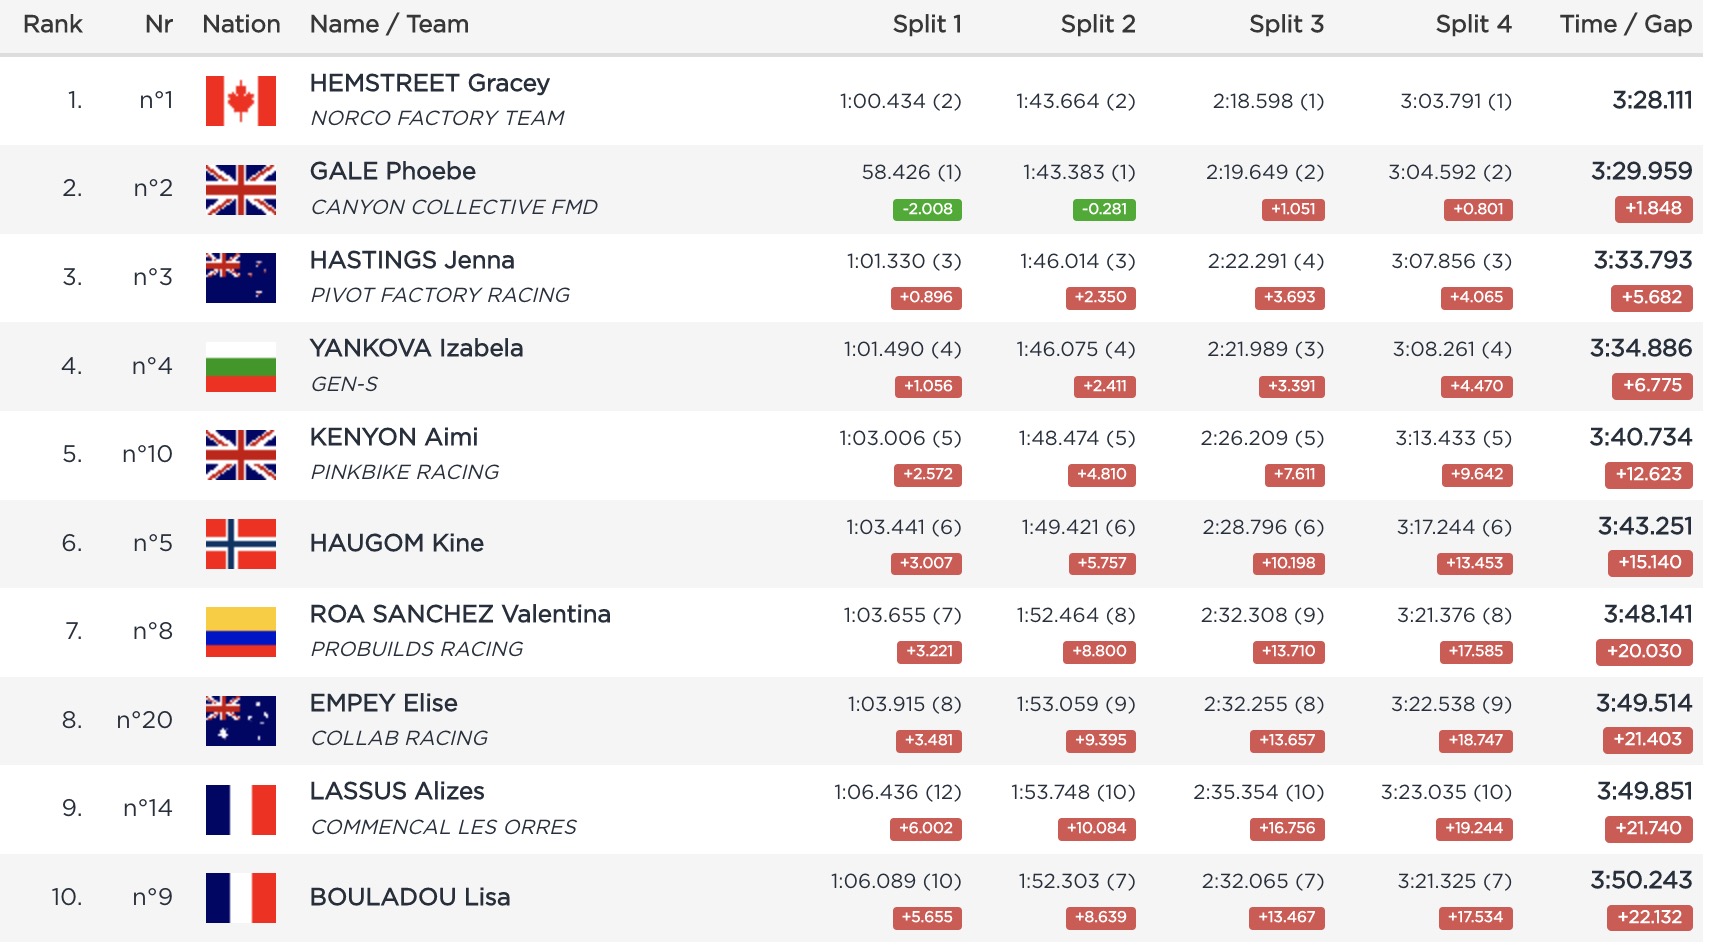The height and width of the screenshot is (946, 1710).
Task: Click the Colombian flag beside Valentina Roa Sanchez
Action: tap(240, 632)
